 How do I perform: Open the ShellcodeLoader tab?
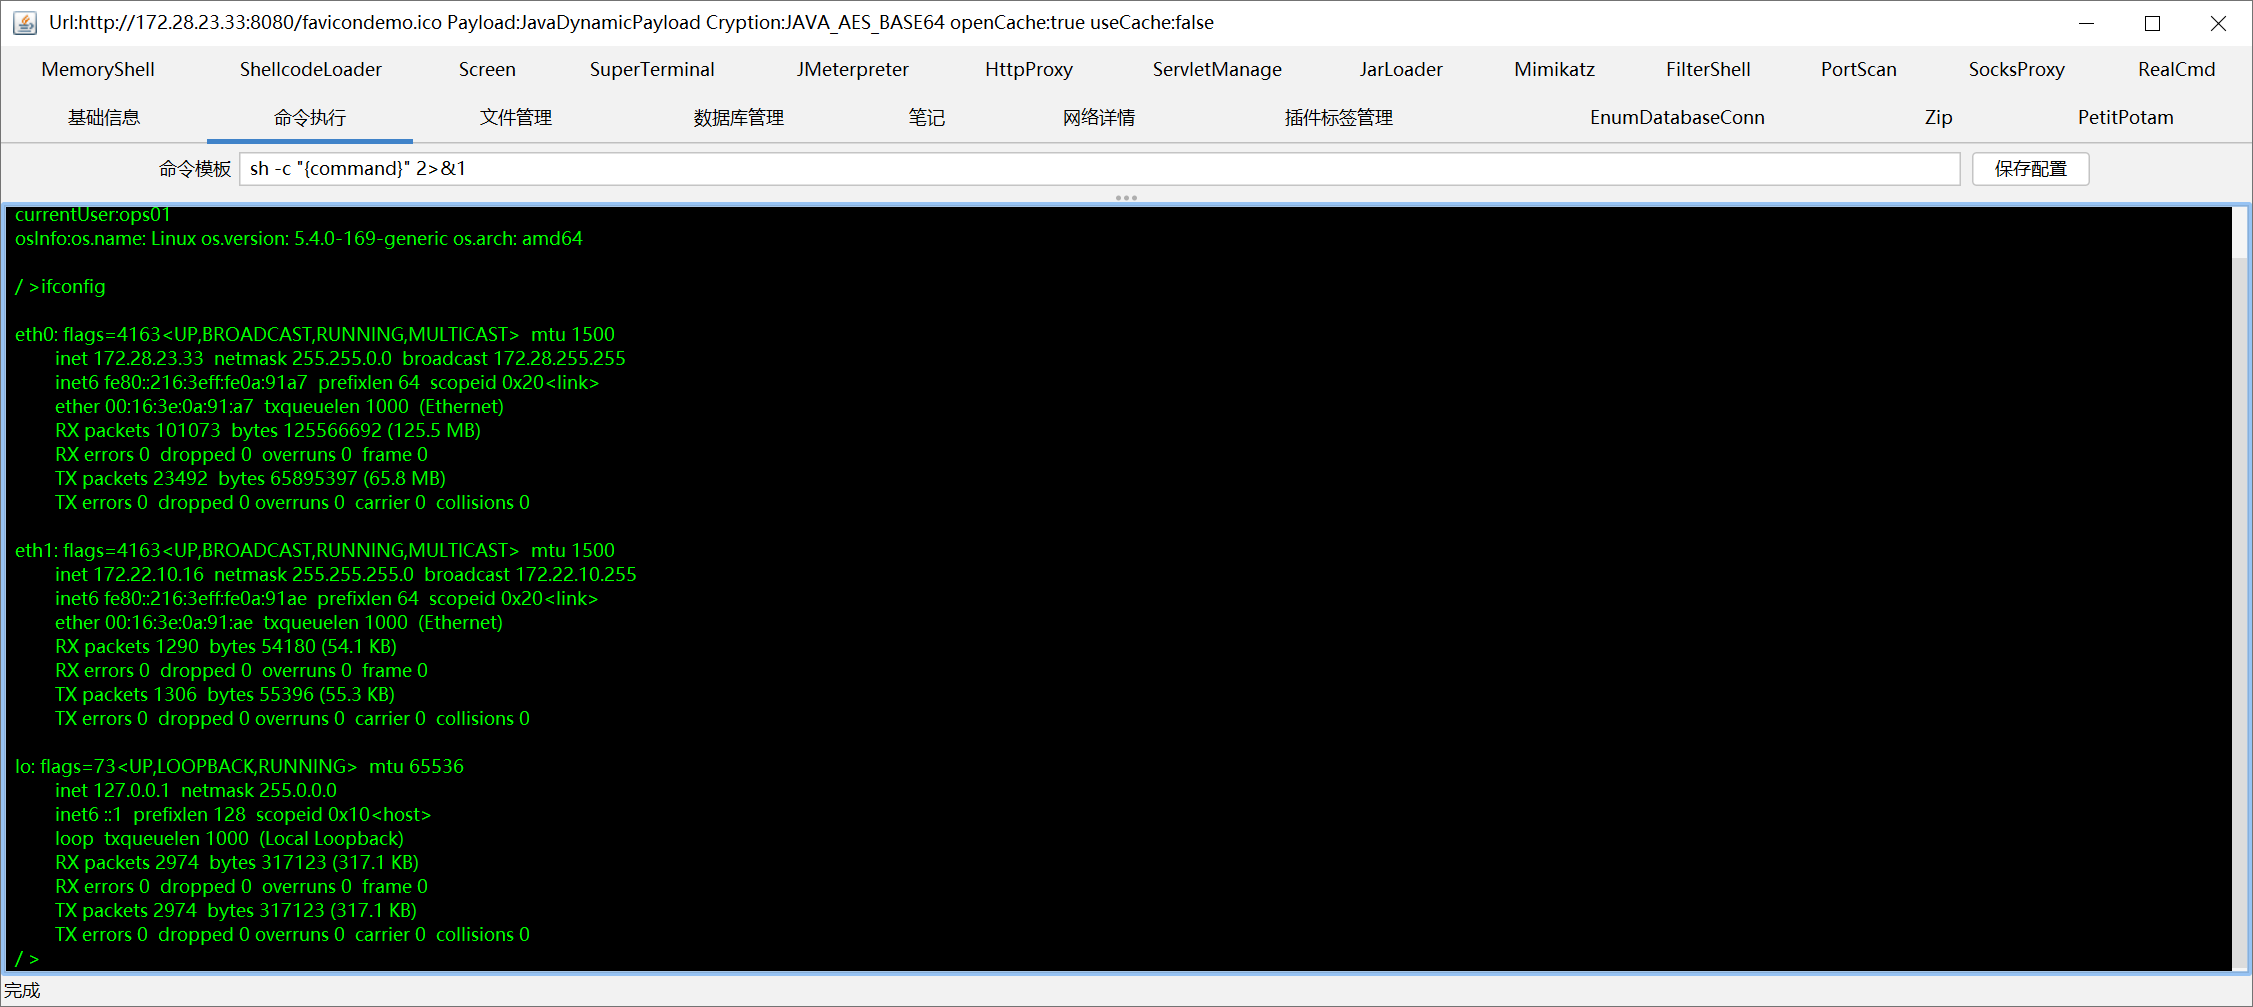(311, 69)
